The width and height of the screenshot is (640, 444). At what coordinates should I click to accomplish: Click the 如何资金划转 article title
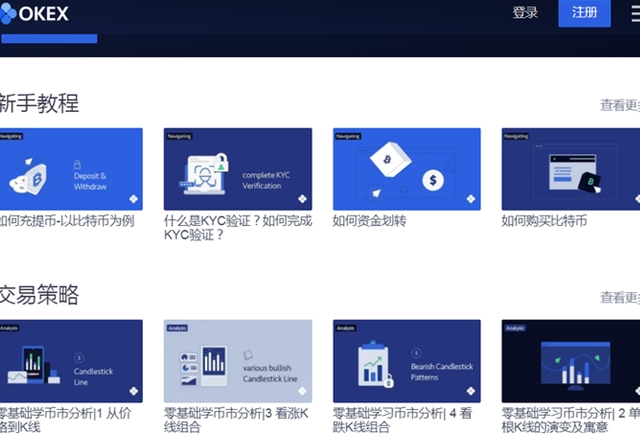(x=369, y=221)
